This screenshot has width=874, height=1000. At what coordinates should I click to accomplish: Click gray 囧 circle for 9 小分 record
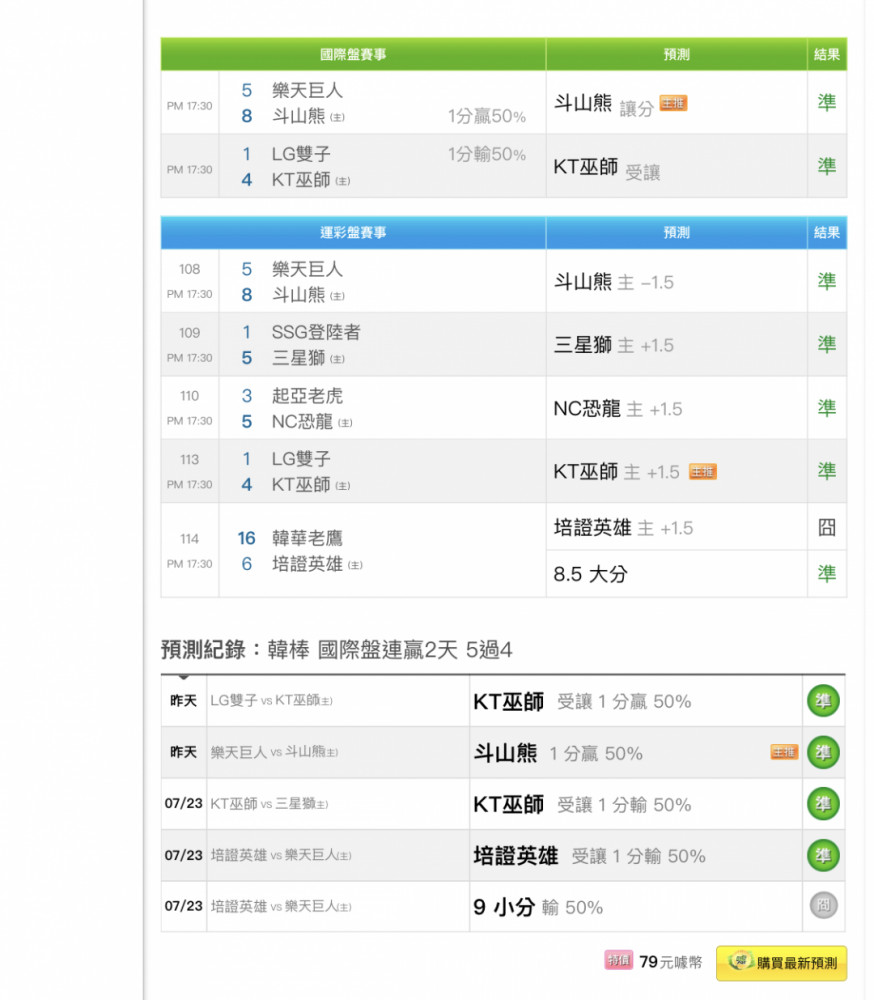pyautogui.click(x=823, y=906)
